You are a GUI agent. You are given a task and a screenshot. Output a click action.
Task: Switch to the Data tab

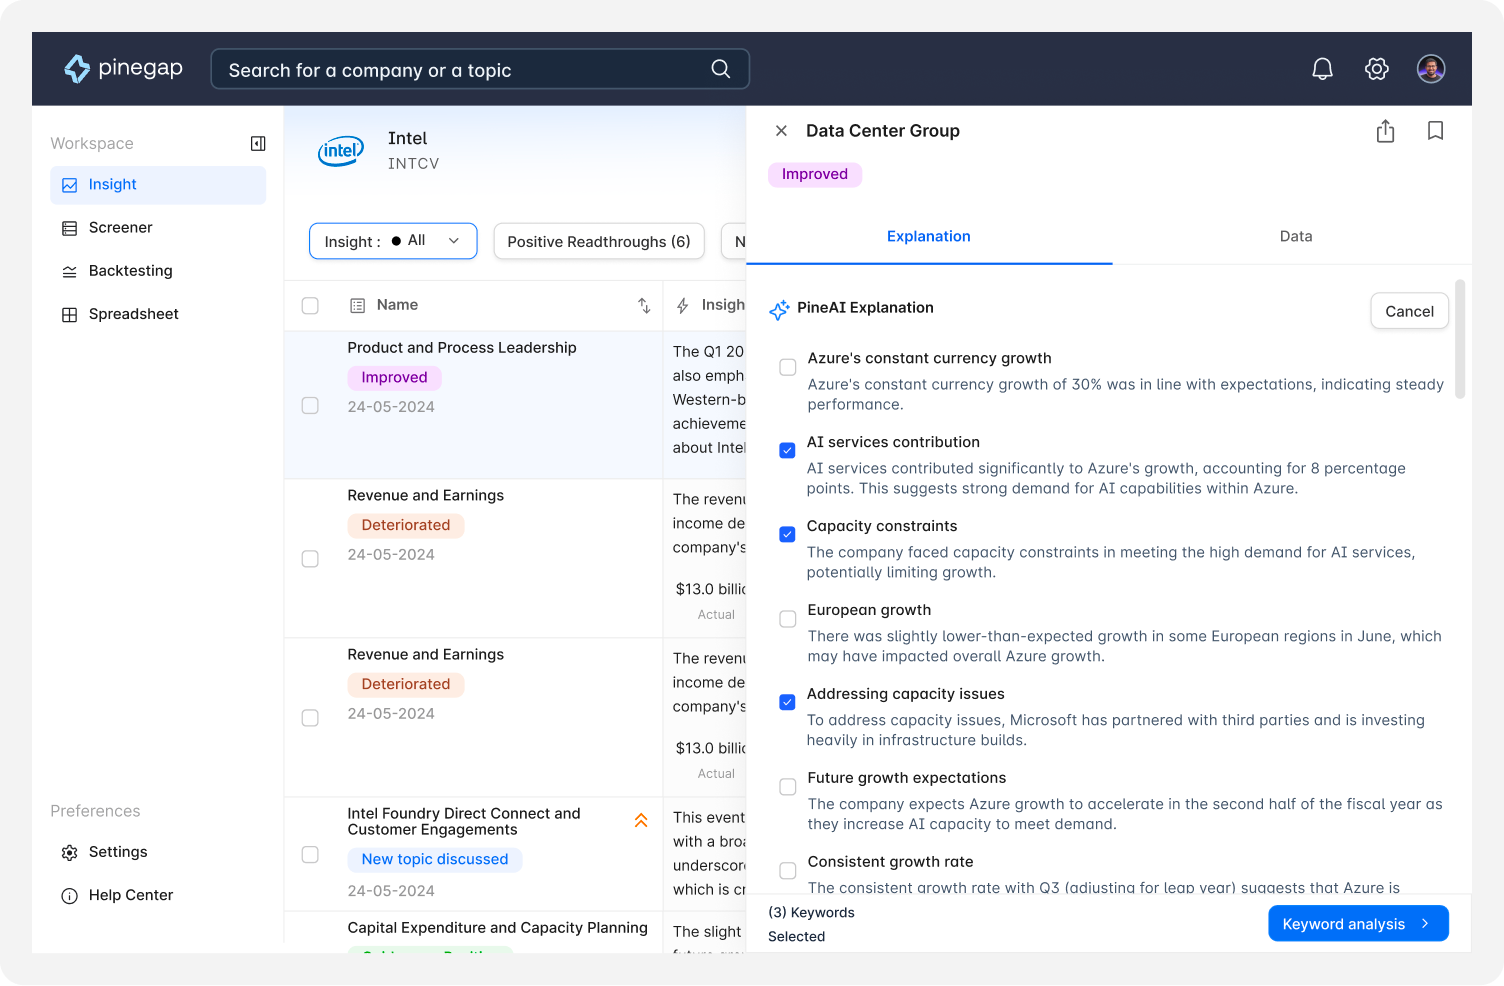(x=1296, y=237)
